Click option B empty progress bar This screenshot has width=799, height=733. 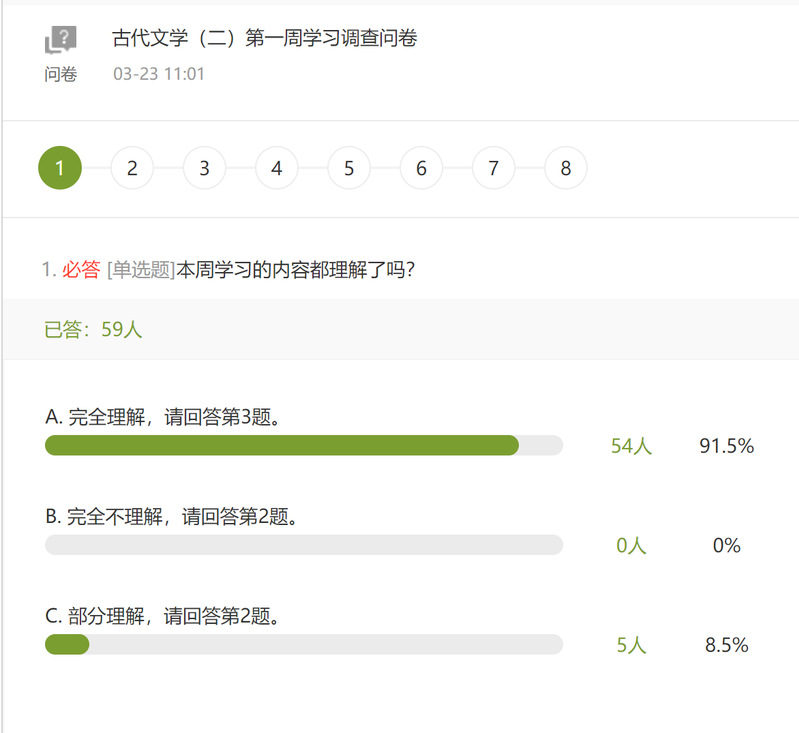[304, 545]
